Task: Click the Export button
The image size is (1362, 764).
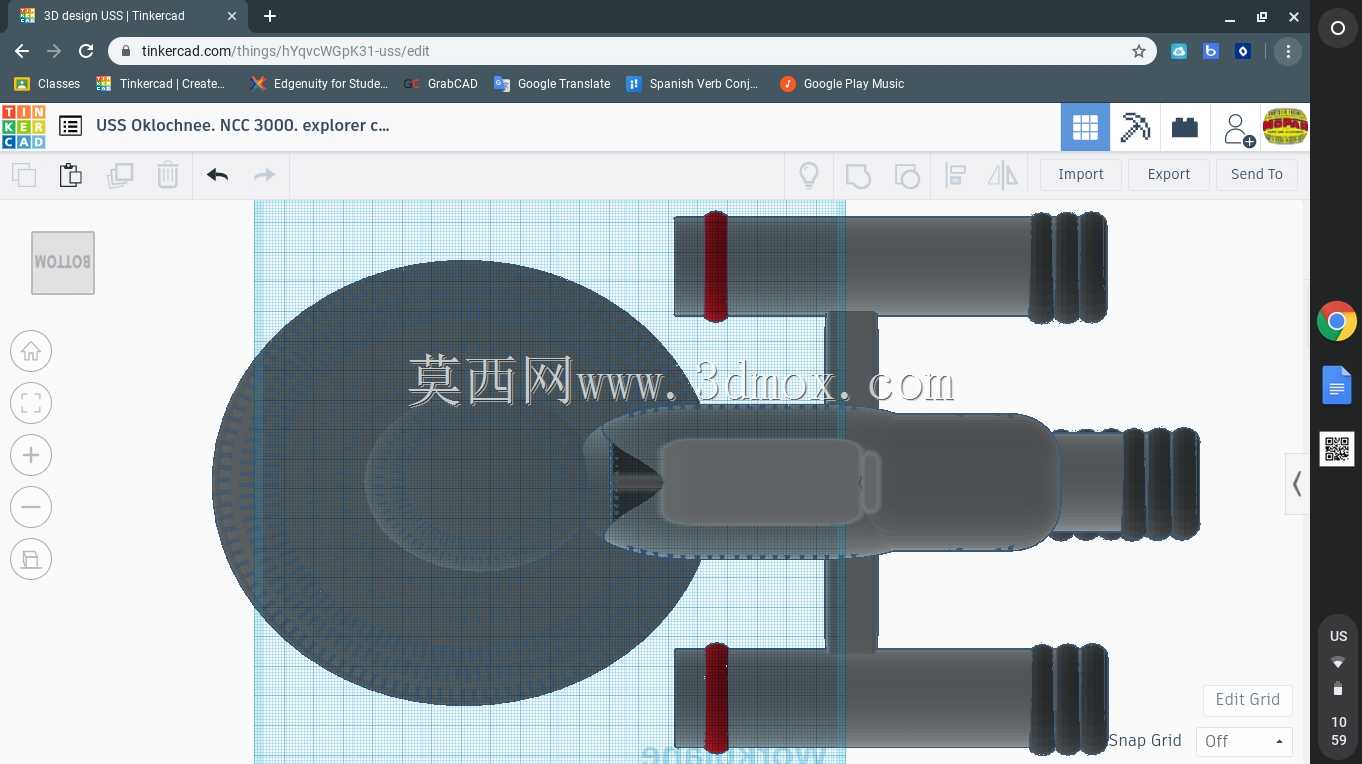Action: click(1169, 174)
